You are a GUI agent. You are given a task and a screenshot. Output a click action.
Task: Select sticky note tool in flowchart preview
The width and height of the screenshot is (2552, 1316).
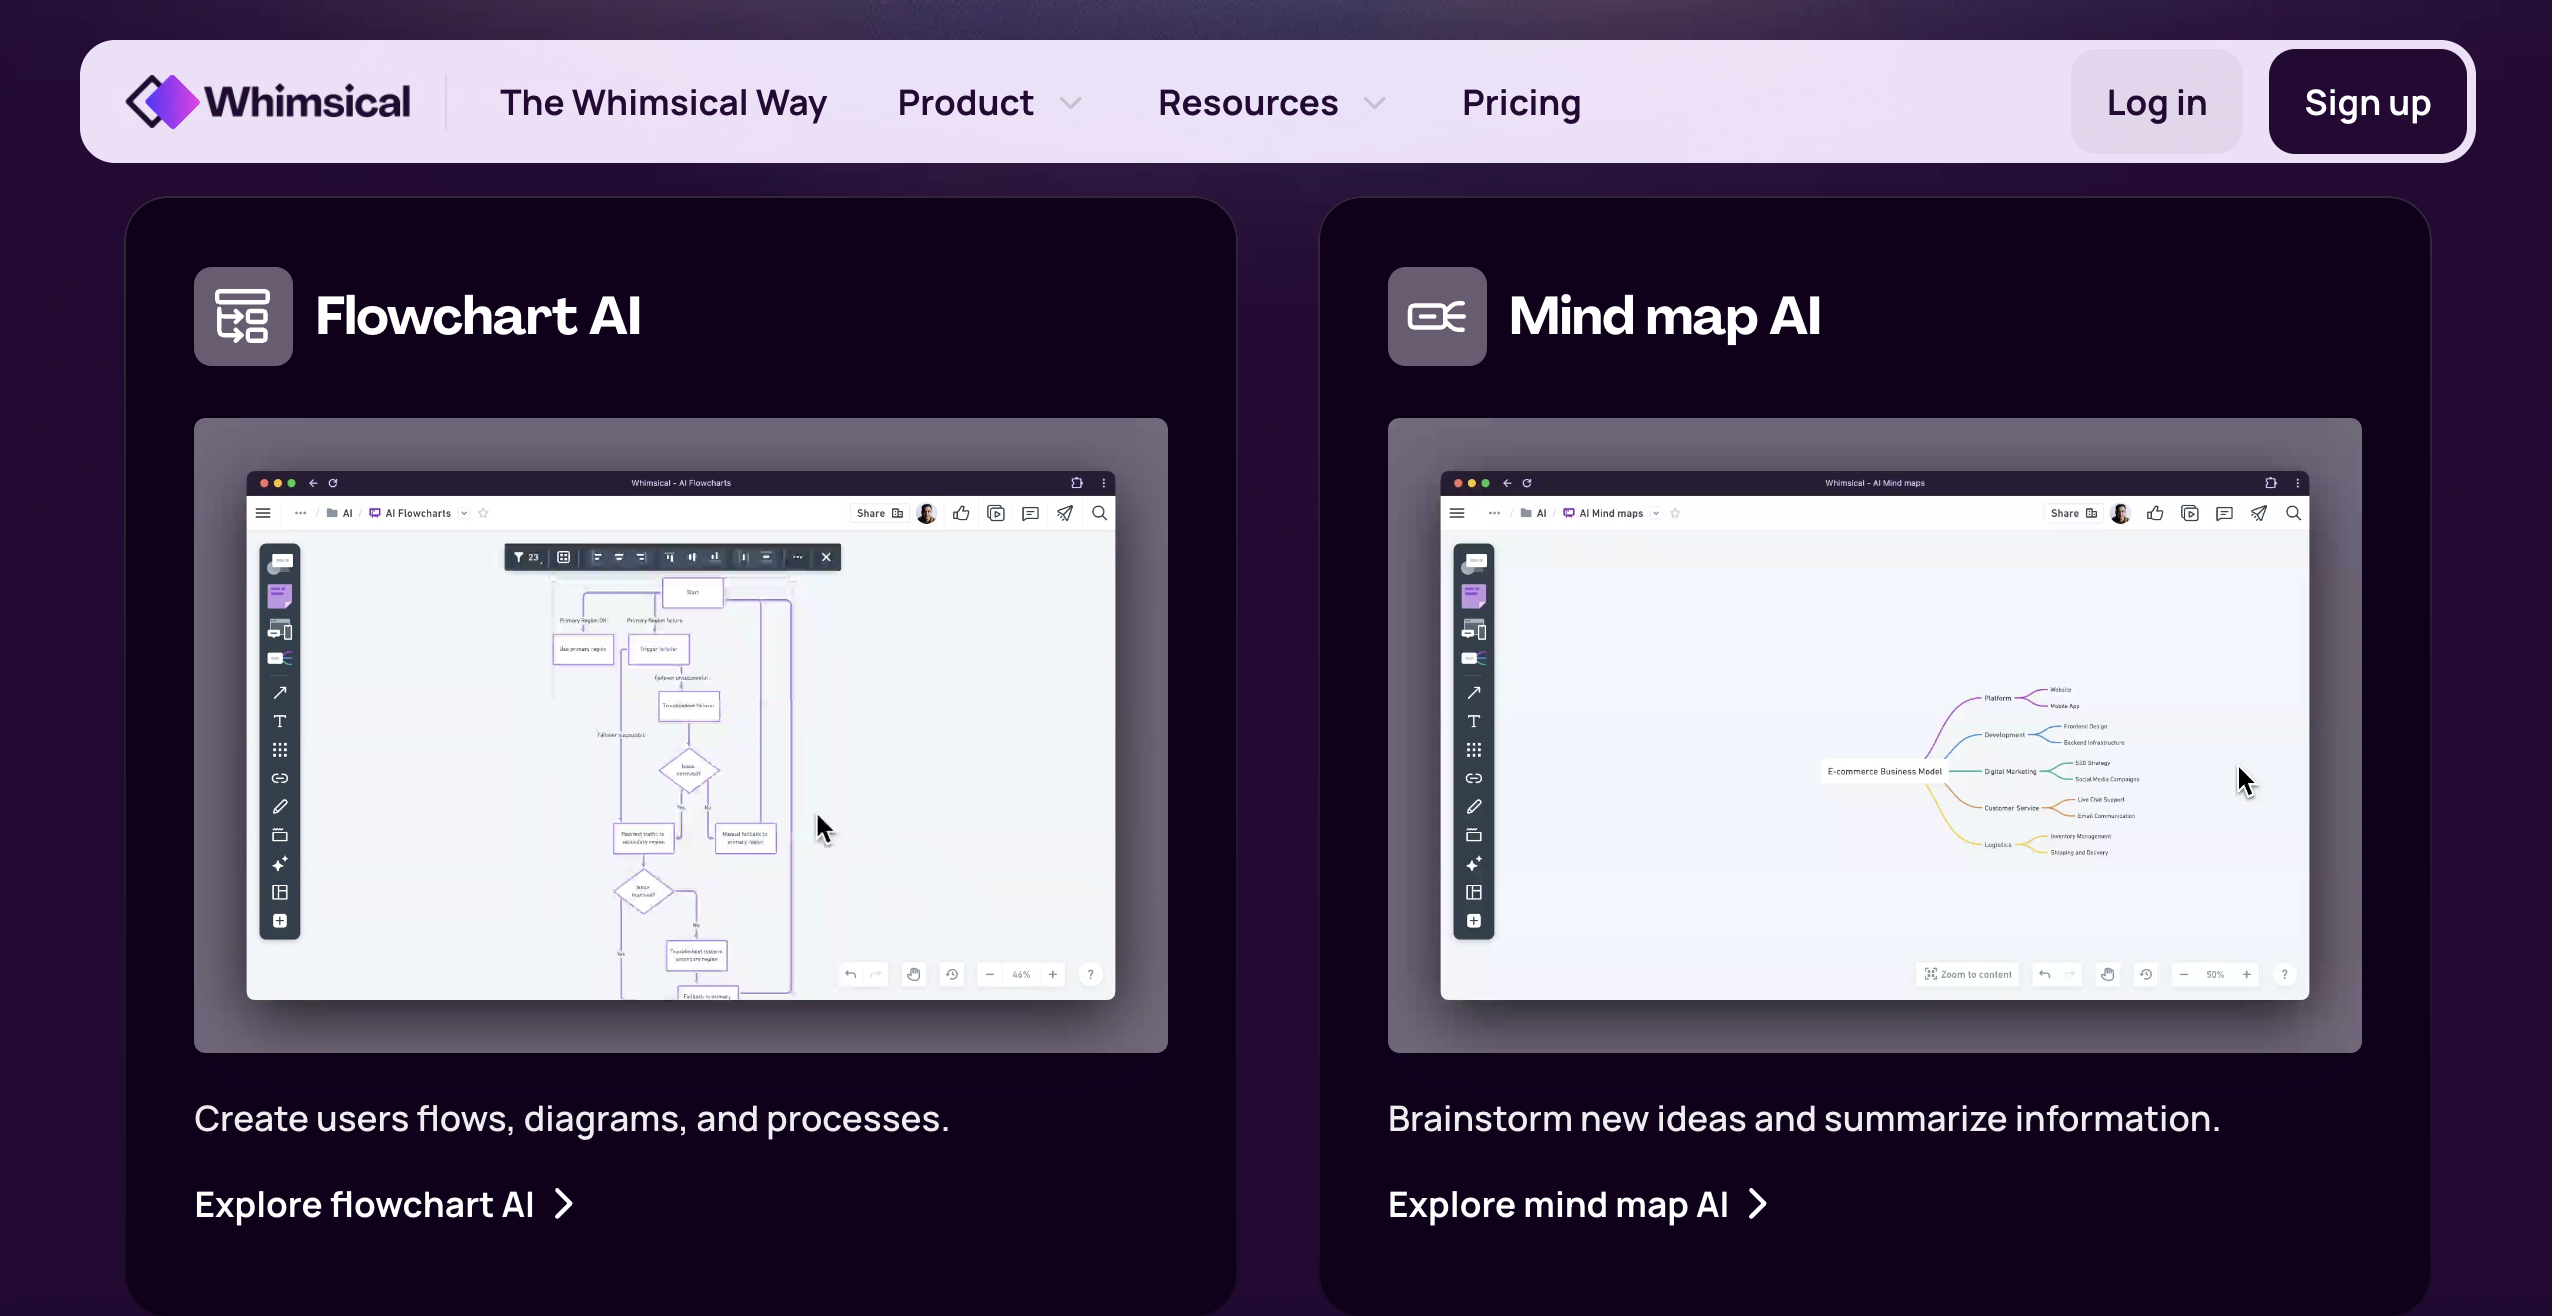[280, 596]
